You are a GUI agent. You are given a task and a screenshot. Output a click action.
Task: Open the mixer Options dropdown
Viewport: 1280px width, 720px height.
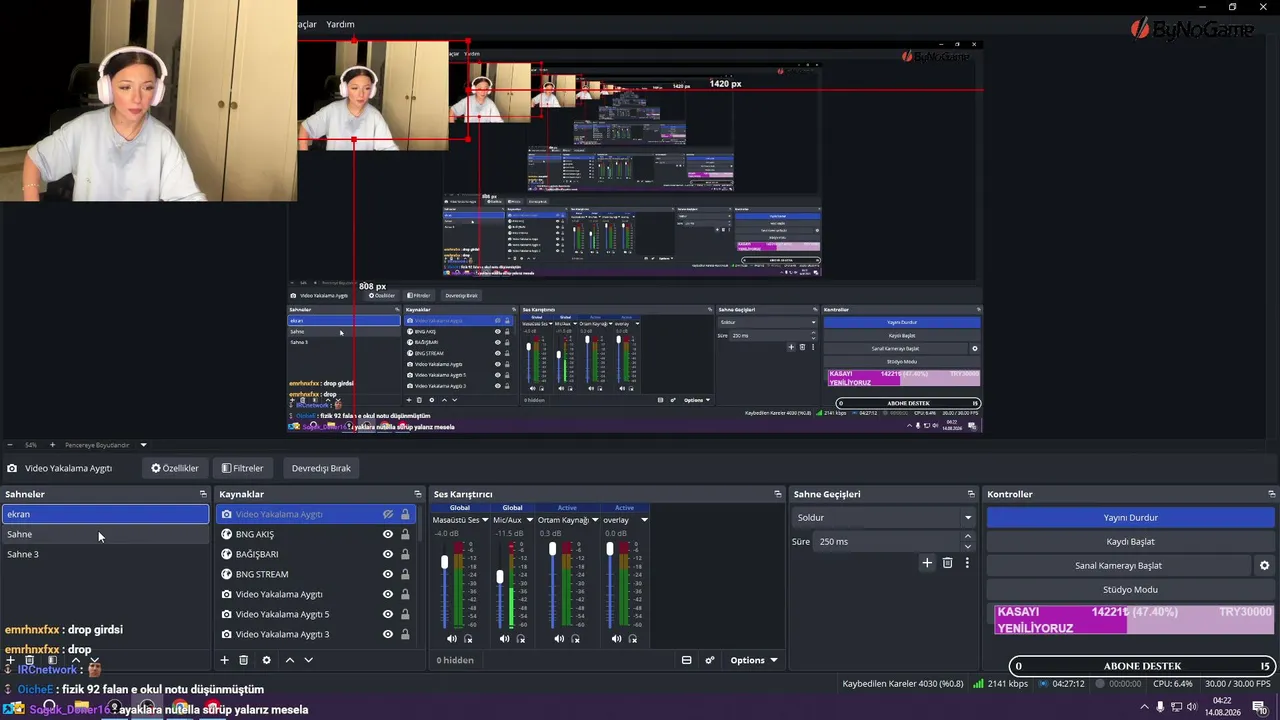point(753,660)
